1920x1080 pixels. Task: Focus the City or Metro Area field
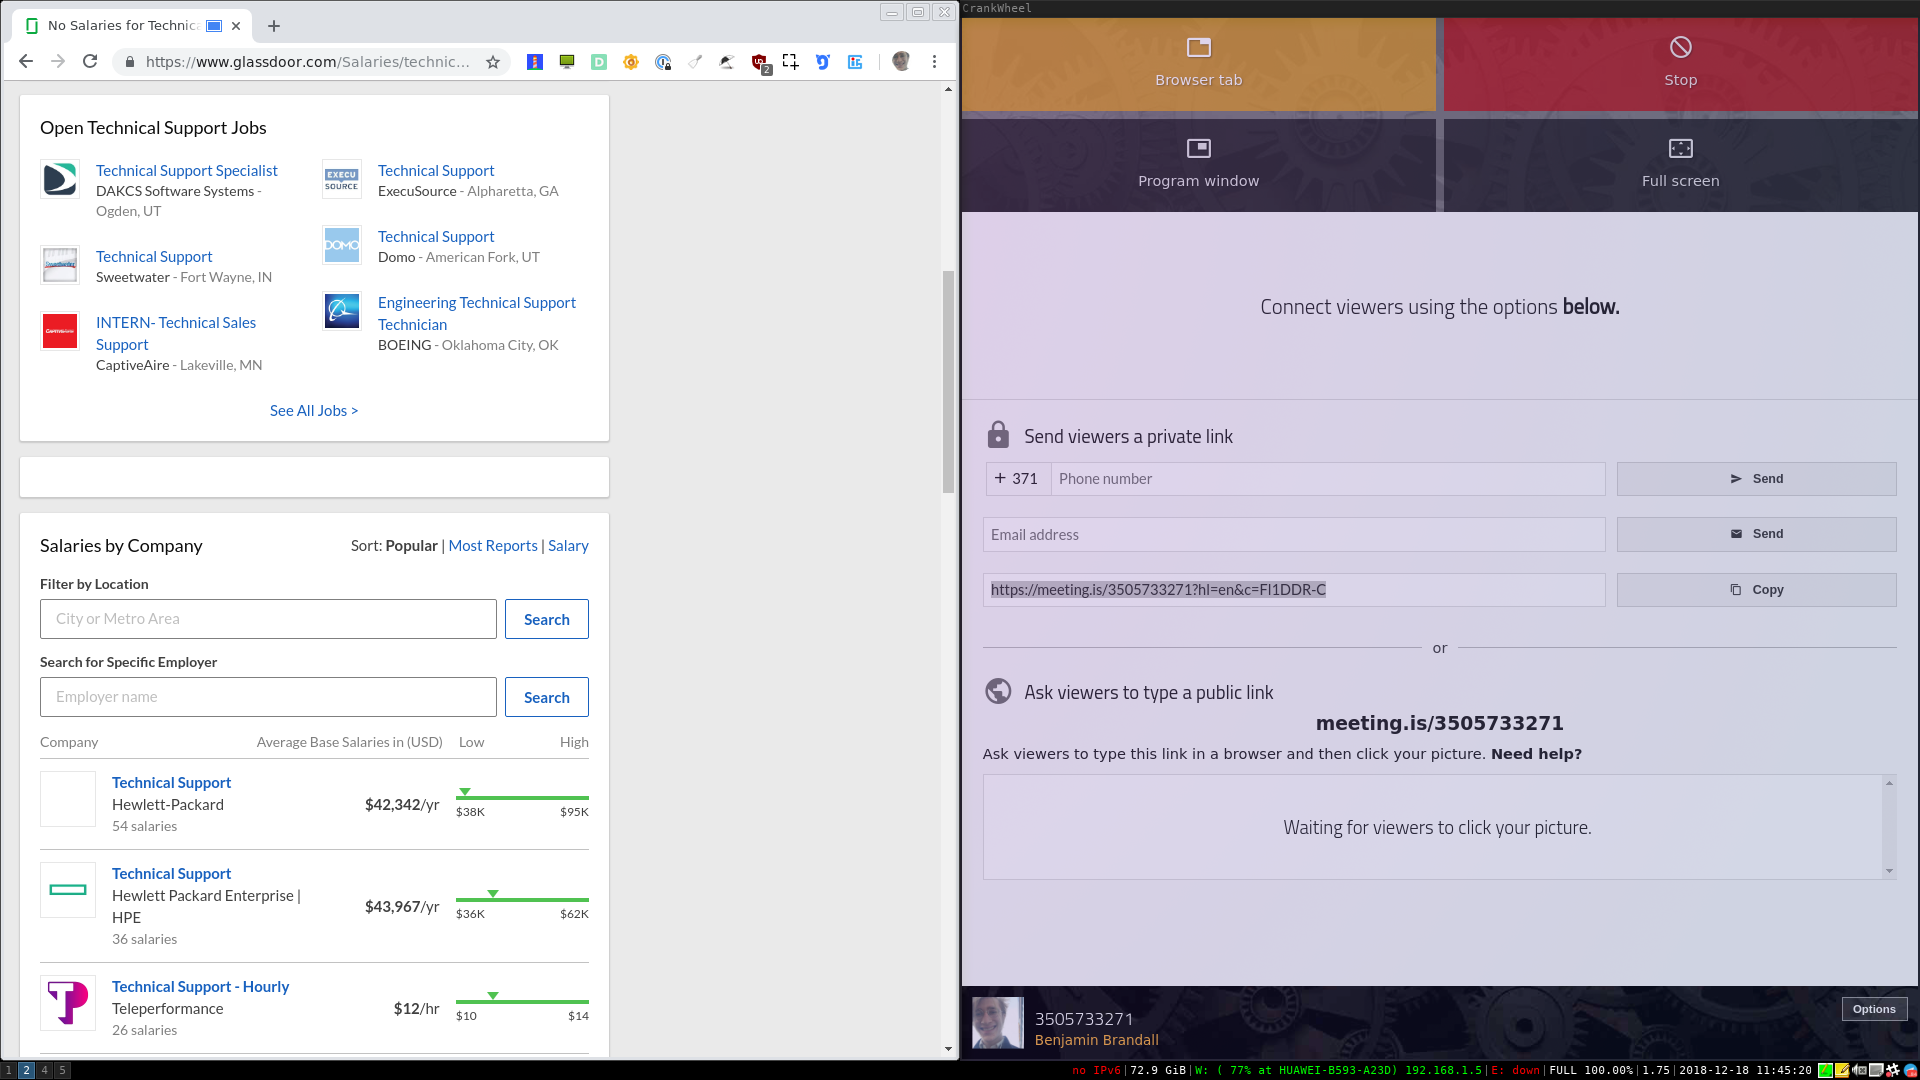[x=268, y=619]
